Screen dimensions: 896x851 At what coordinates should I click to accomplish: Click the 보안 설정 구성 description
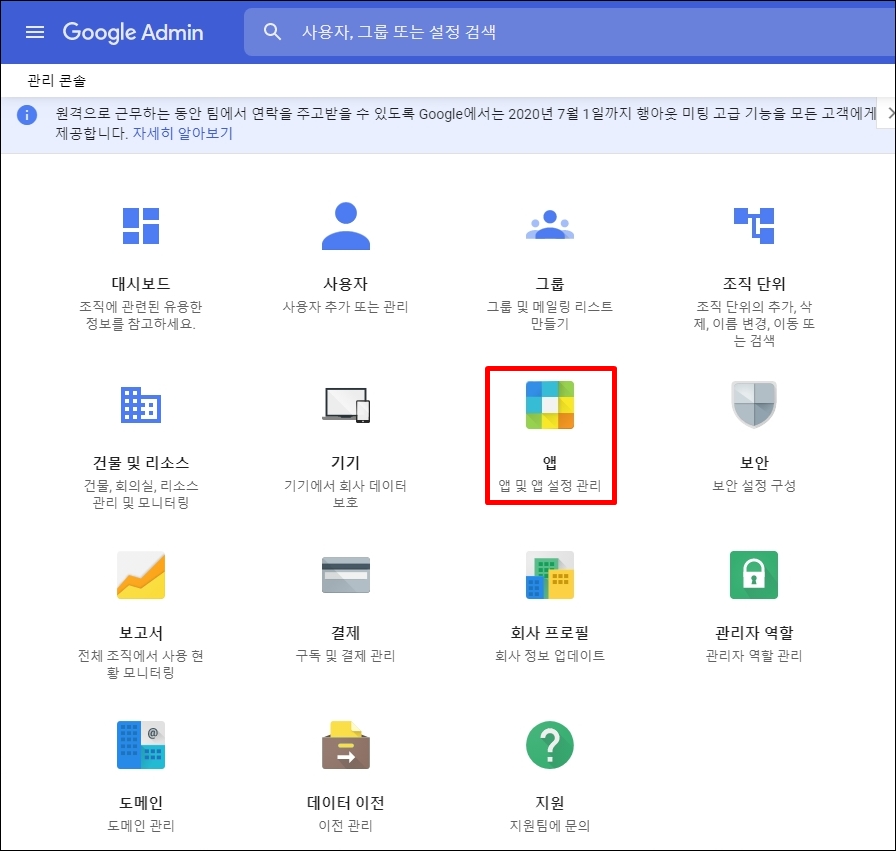(754, 486)
